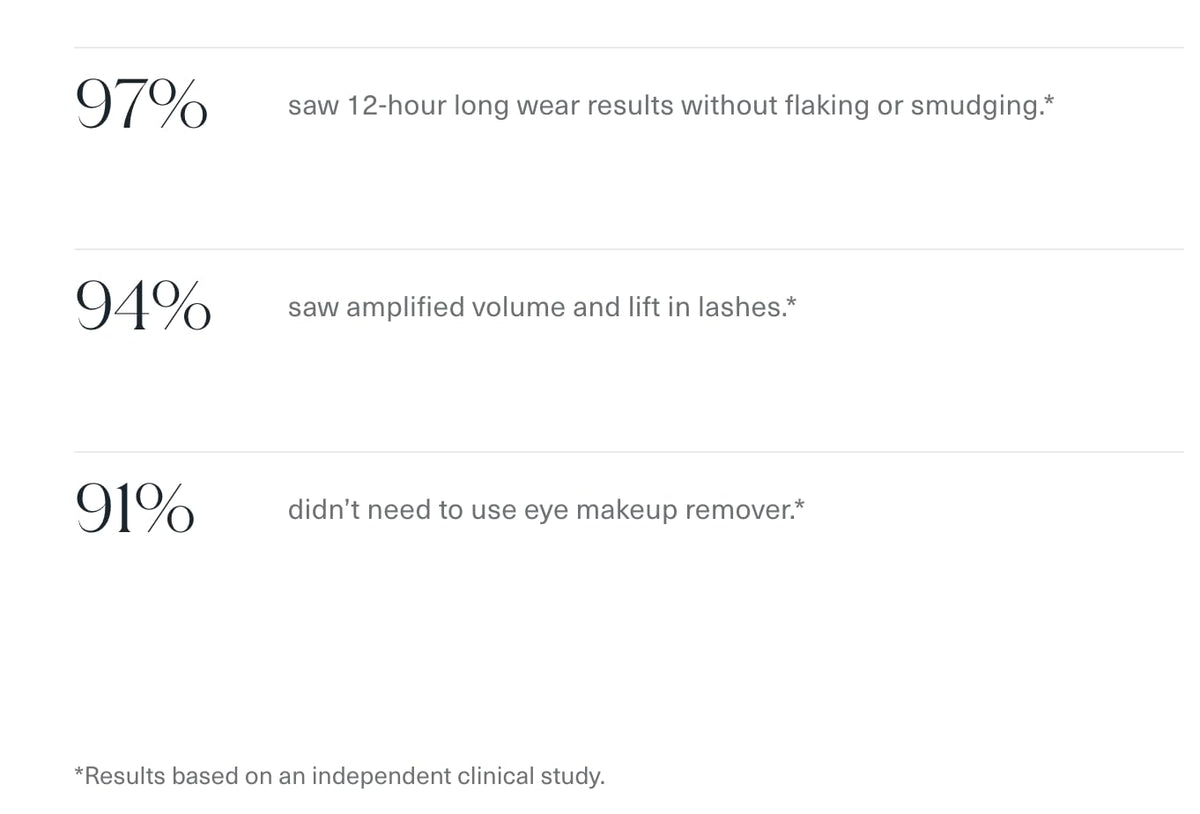Click the asterisk after 'smudging.'
Viewport: 1200px width, 814px height.
click(1049, 100)
